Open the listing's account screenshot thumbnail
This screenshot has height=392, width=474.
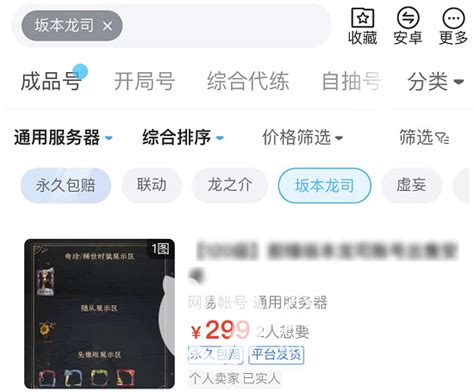tap(99, 314)
